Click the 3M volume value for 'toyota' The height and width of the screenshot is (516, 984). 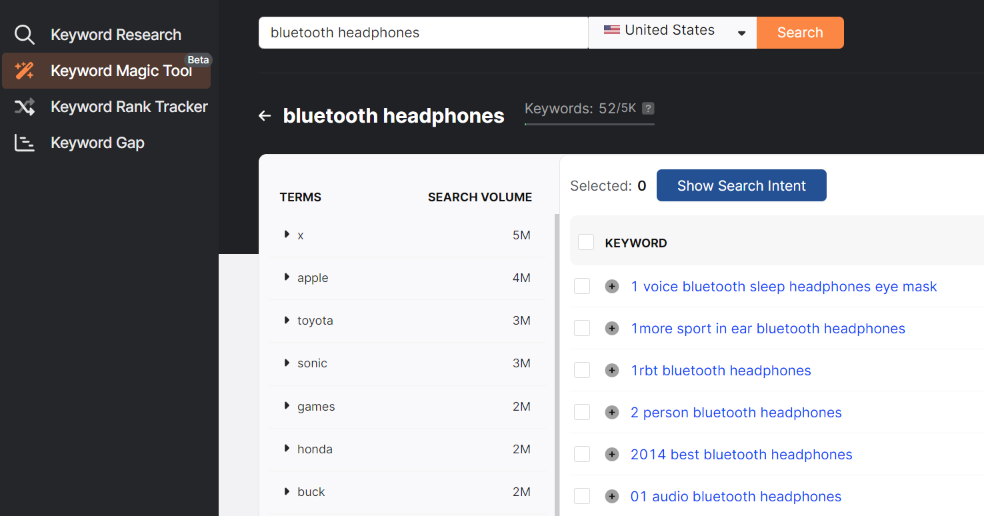pyautogui.click(x=521, y=320)
